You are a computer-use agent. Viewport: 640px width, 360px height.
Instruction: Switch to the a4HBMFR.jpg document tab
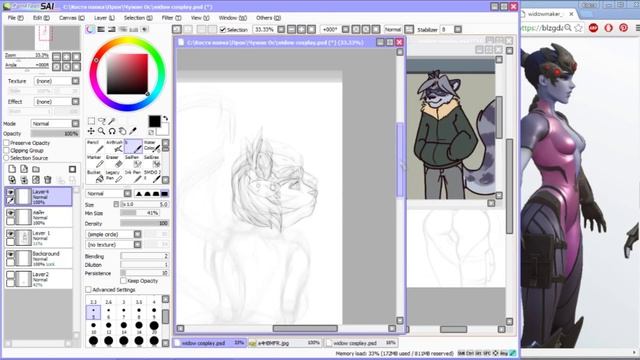point(285,343)
